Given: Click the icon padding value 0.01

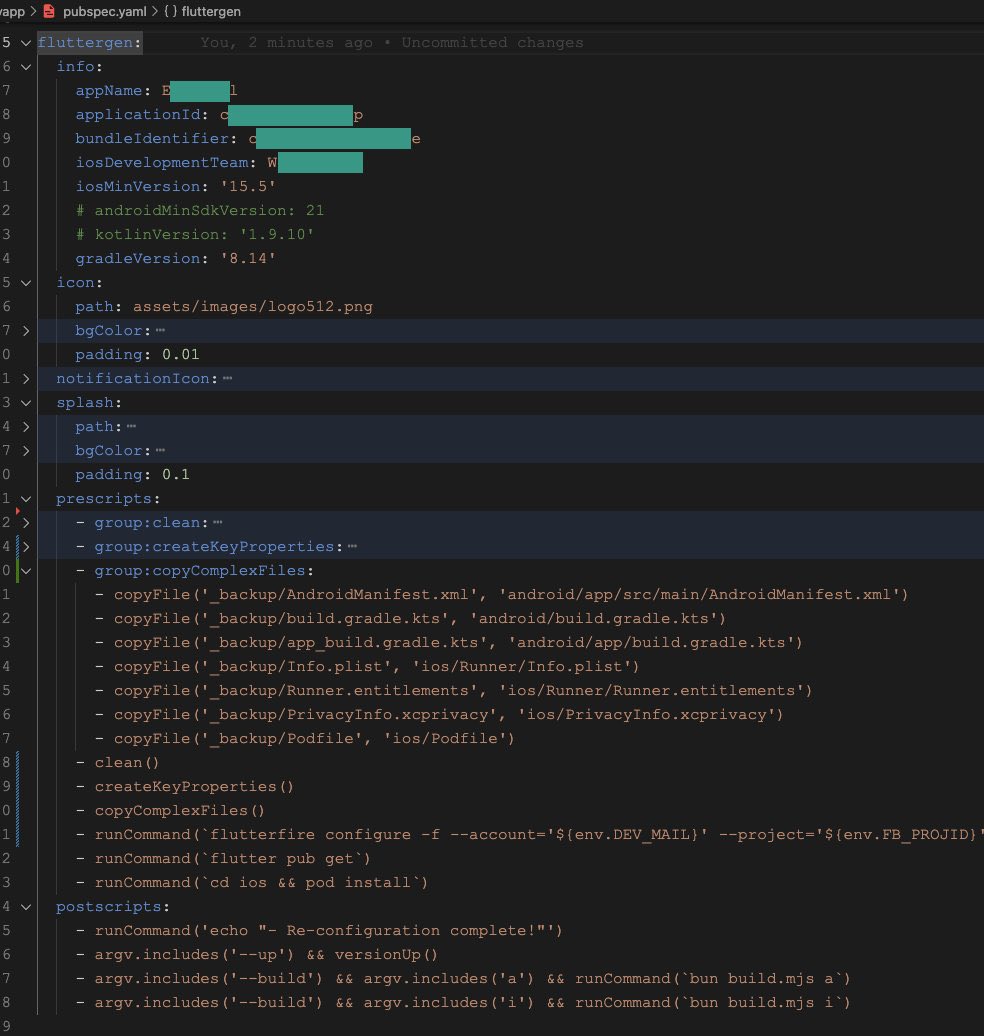Looking at the screenshot, I should point(180,355).
